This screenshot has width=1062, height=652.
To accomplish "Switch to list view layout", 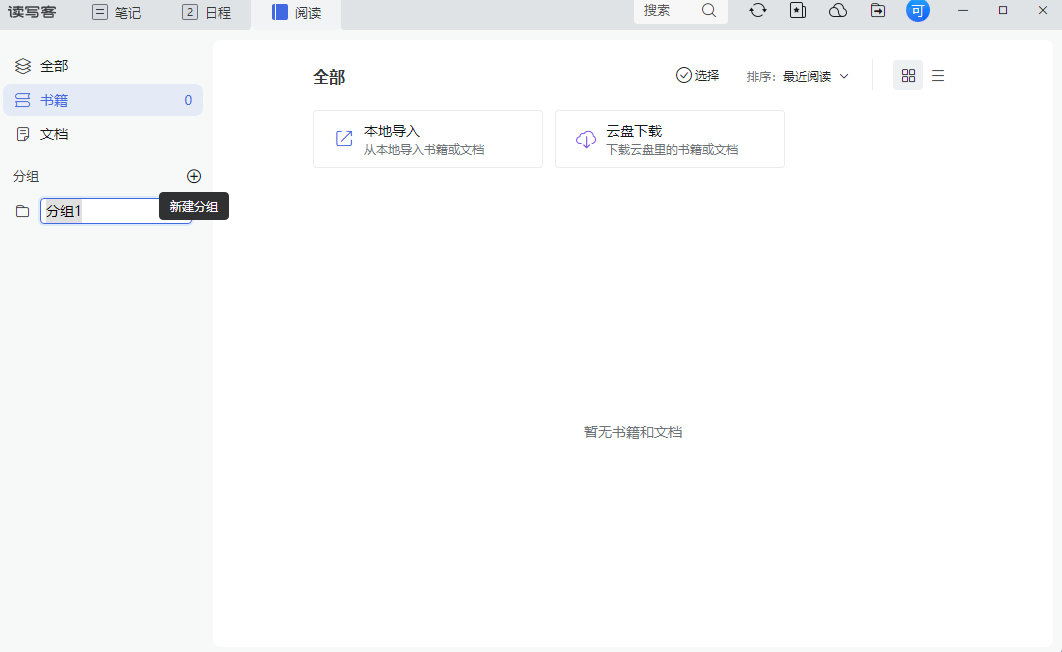I will pos(937,75).
